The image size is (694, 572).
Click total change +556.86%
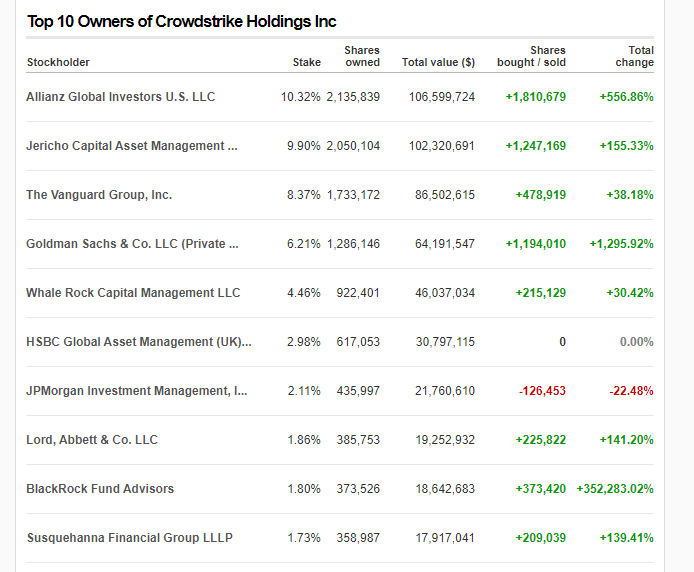(626, 97)
